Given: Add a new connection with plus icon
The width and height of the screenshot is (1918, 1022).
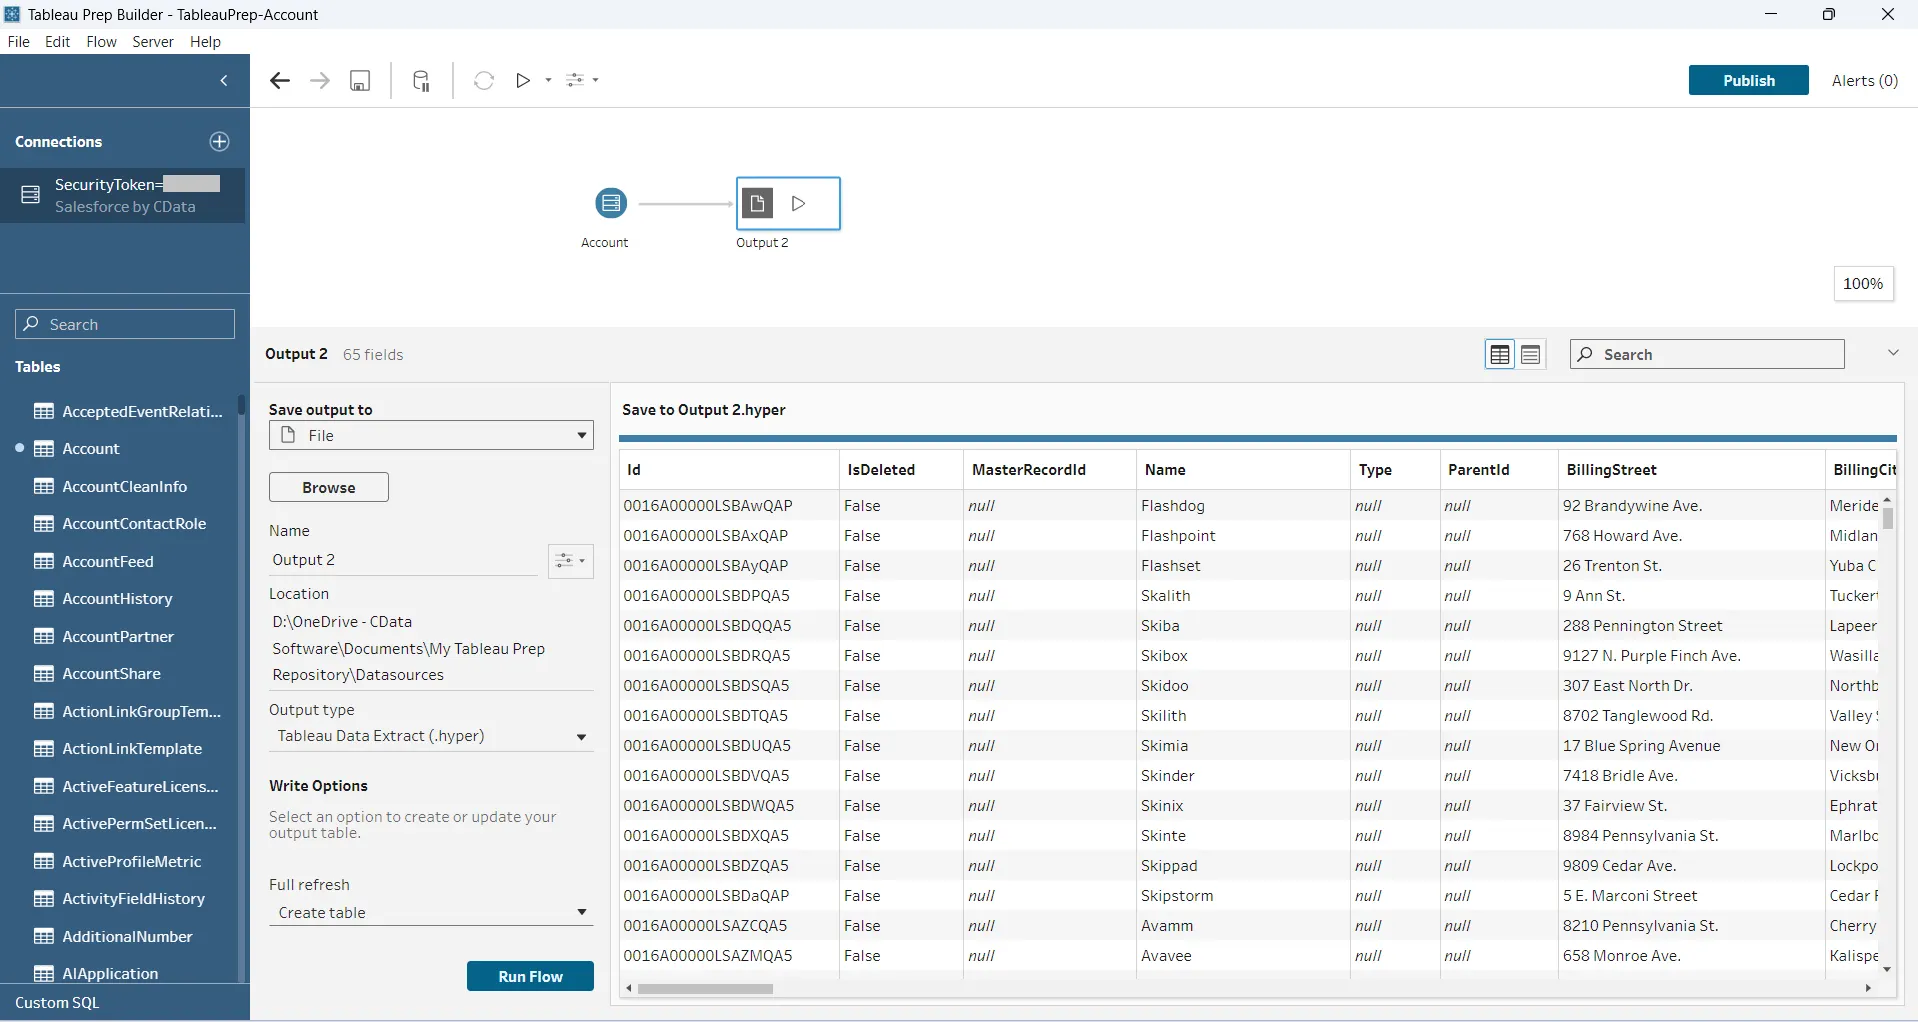Looking at the screenshot, I should (x=219, y=142).
